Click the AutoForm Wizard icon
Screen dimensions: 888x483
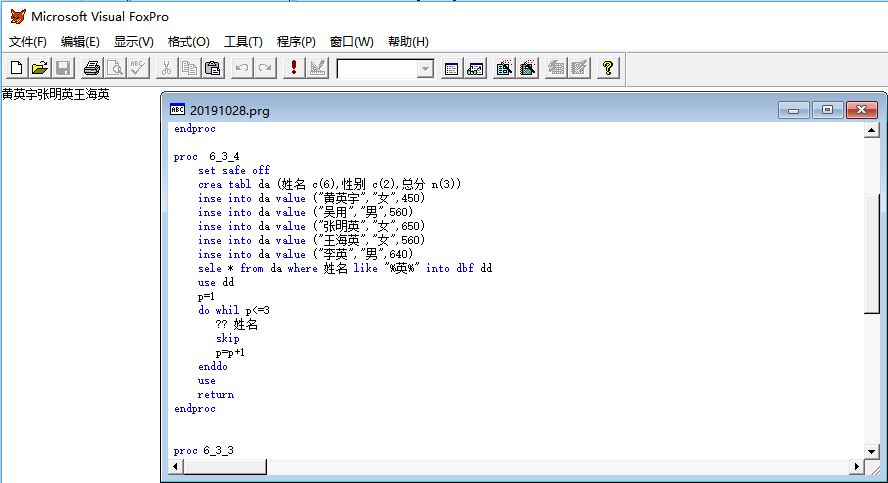(x=556, y=68)
